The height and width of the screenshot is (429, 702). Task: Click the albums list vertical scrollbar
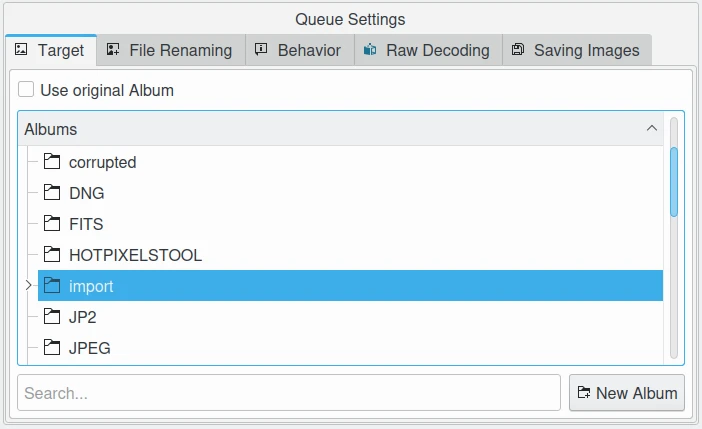coord(674,180)
